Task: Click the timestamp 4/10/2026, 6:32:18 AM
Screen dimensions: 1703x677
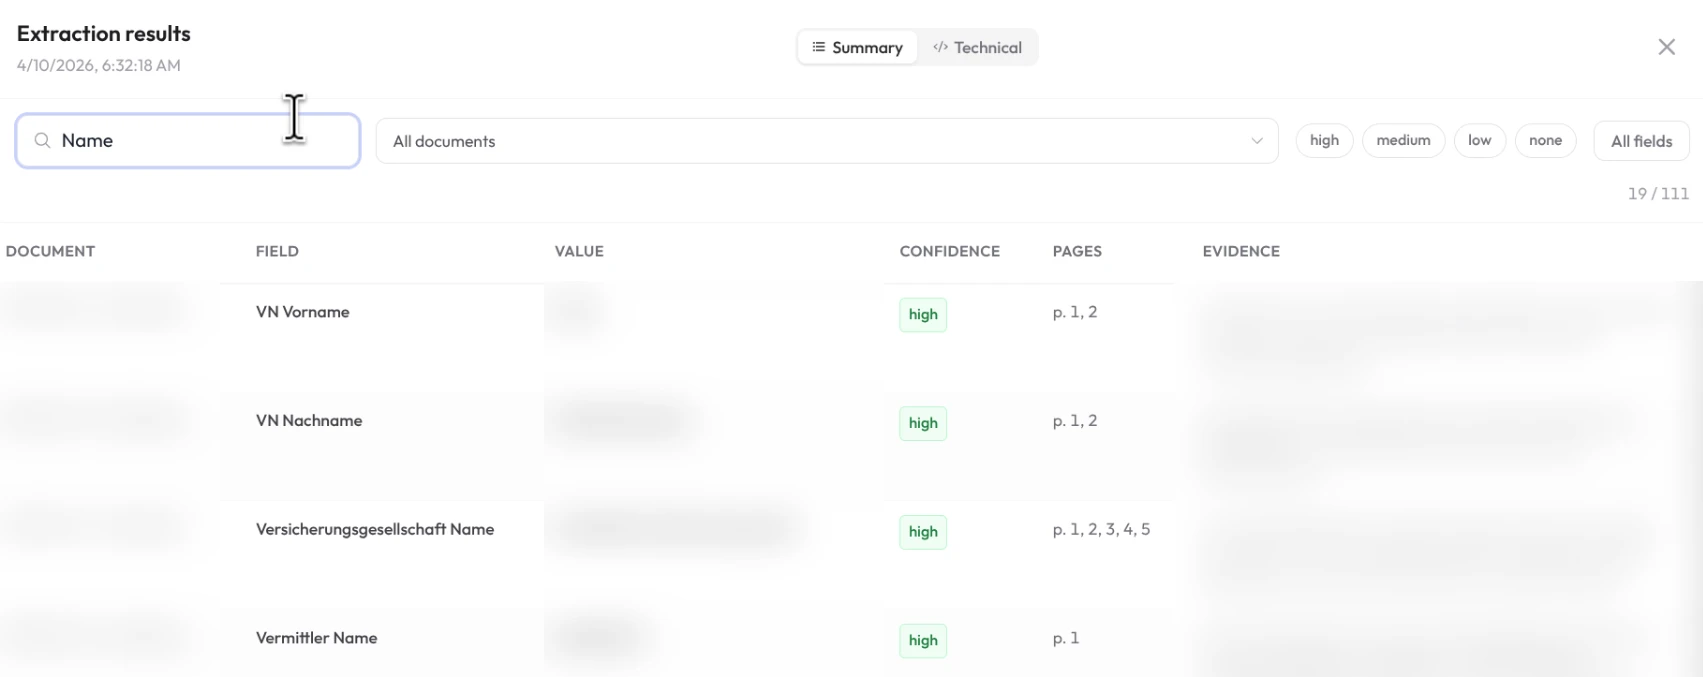Action: tap(99, 66)
